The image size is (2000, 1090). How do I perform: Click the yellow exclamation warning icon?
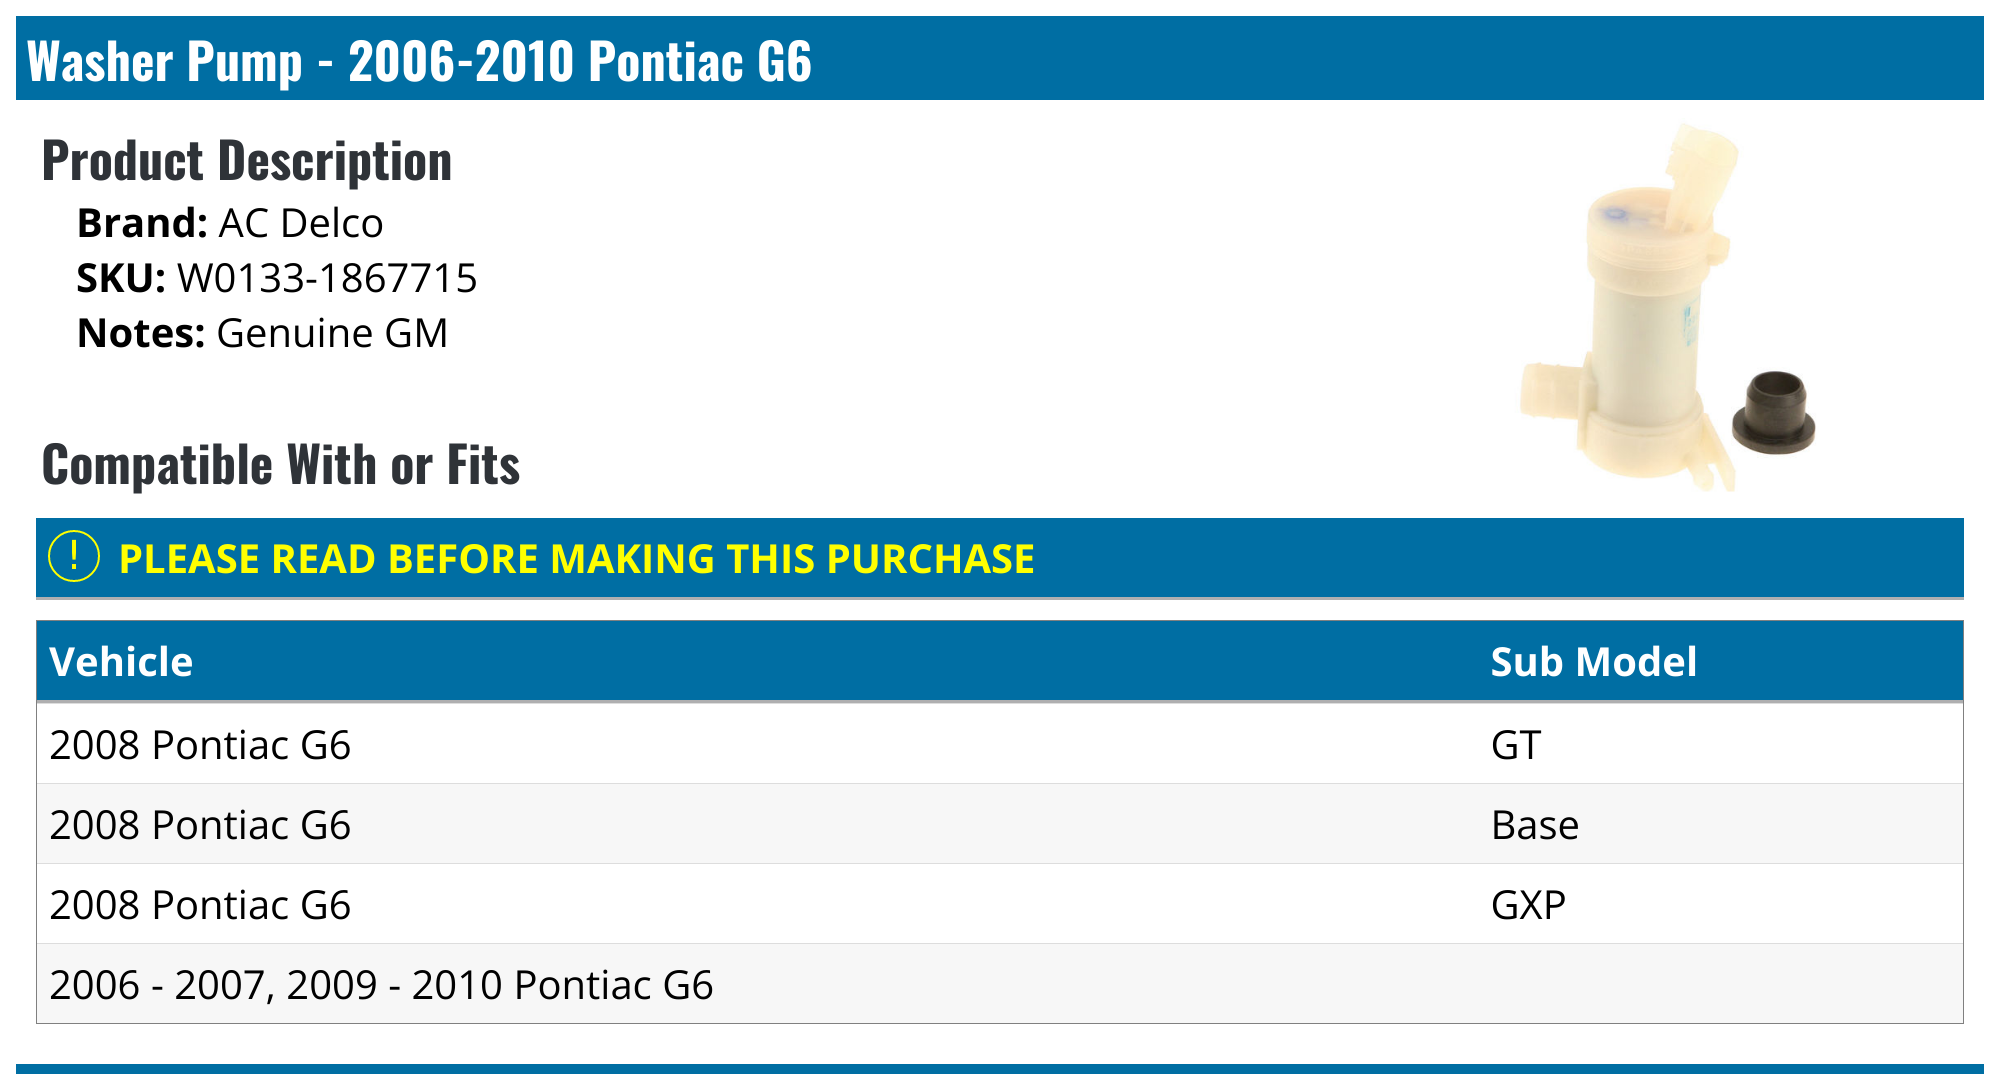[x=74, y=557]
